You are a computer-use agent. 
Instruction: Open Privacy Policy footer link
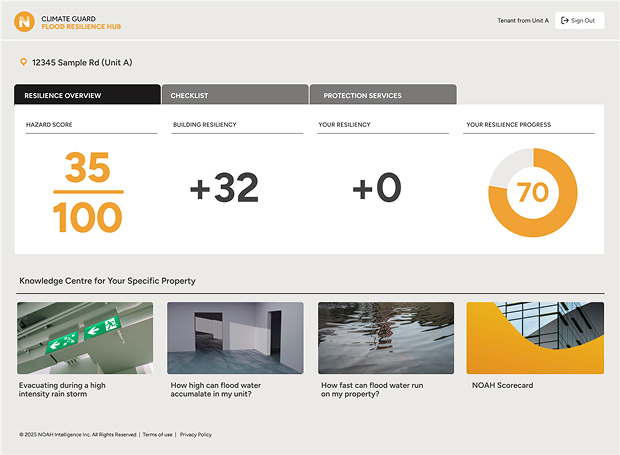(x=196, y=435)
